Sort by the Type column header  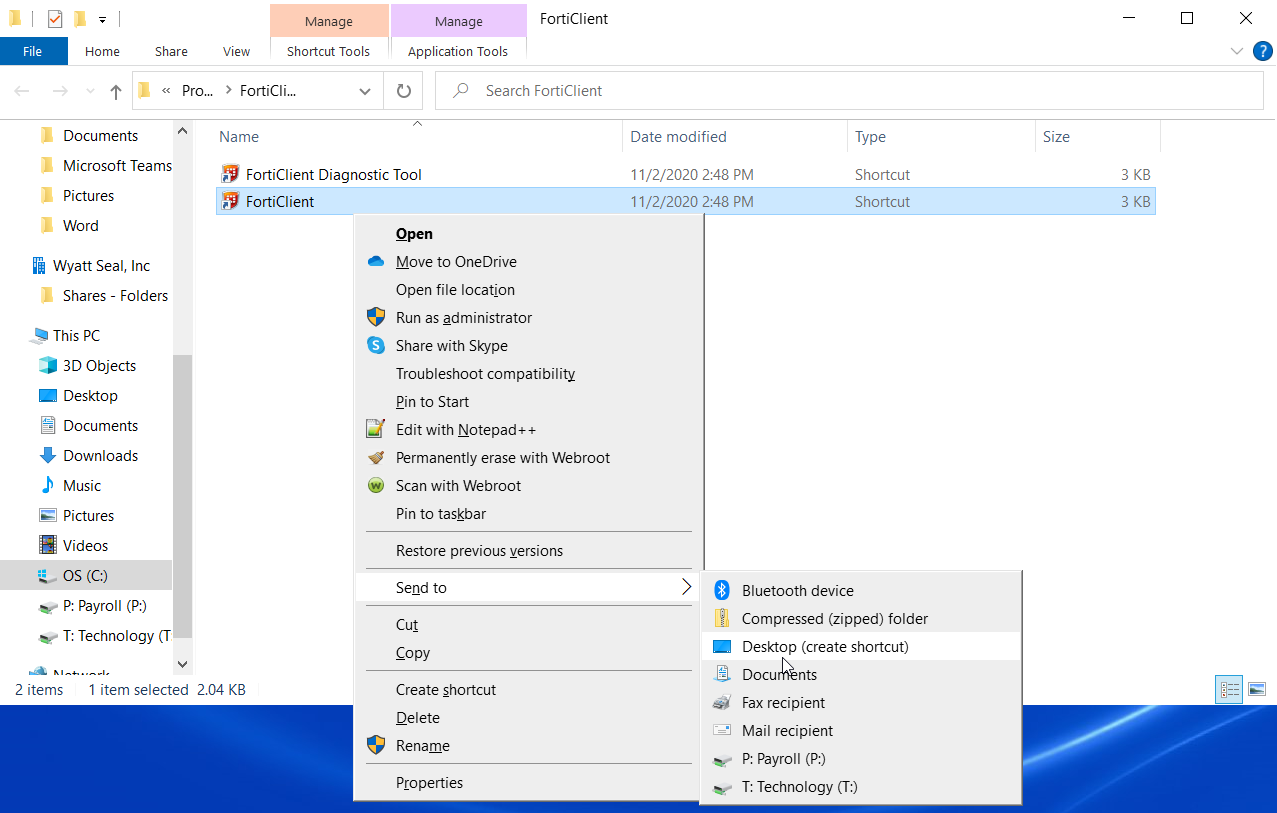[941, 137]
